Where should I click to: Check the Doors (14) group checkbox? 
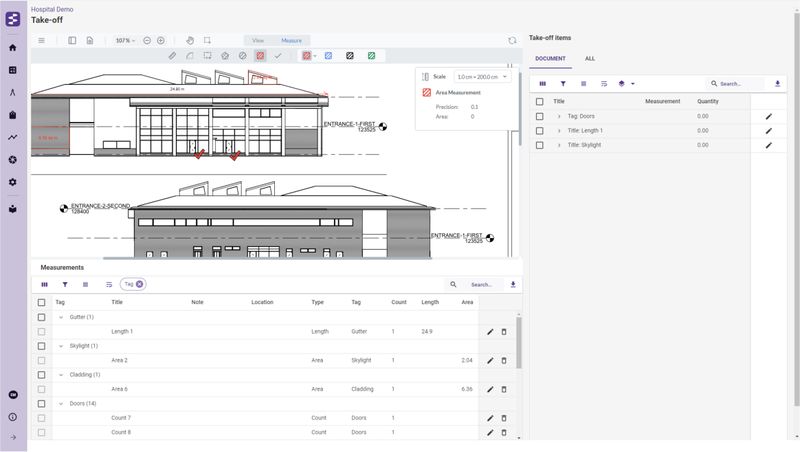[41, 404]
